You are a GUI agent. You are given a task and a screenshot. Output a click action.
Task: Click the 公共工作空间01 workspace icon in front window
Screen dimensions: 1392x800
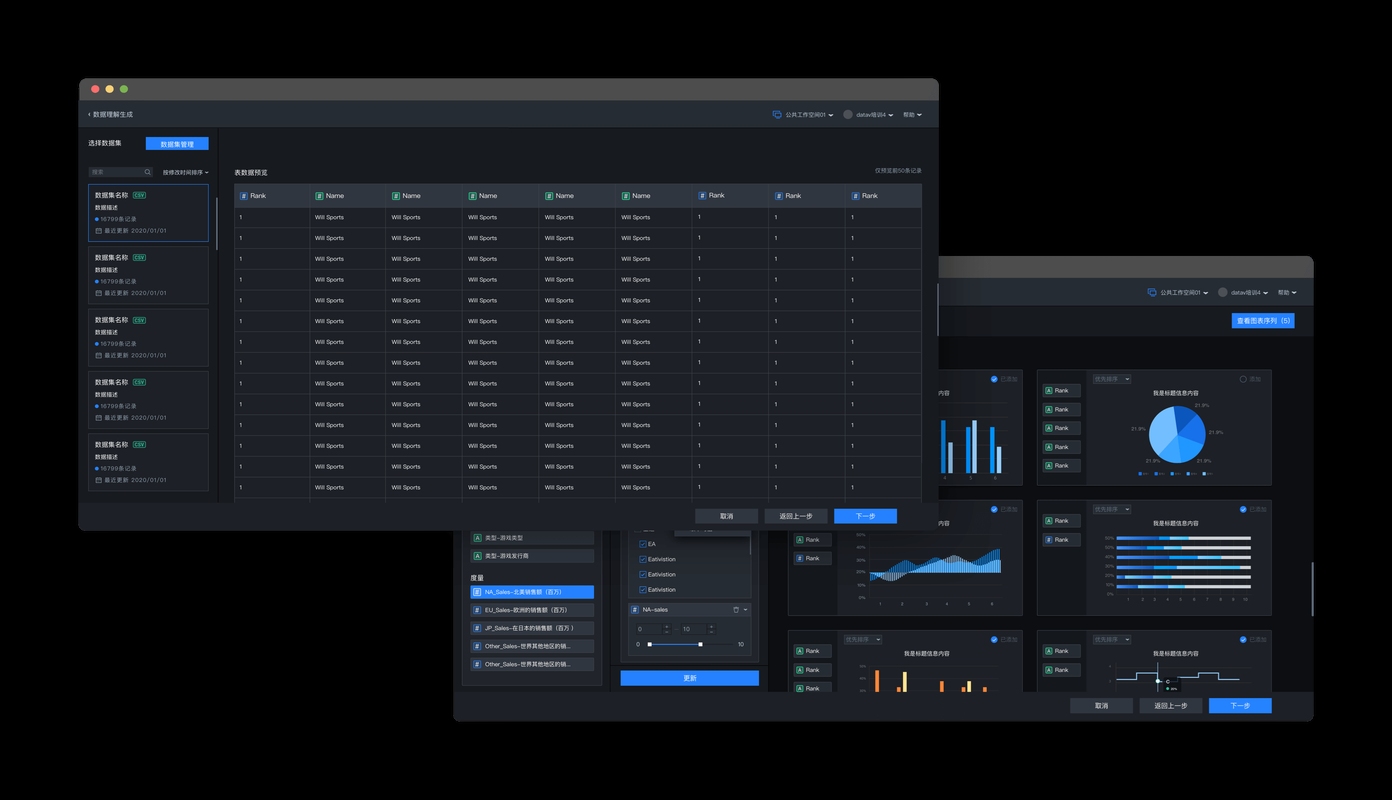point(777,115)
